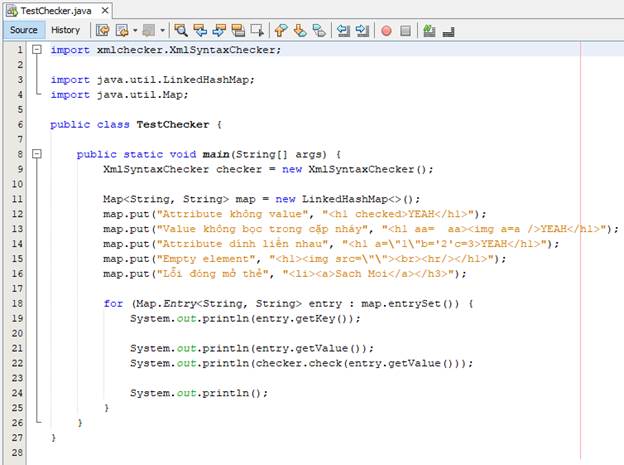Uncomment selected lines icon

tap(448, 32)
